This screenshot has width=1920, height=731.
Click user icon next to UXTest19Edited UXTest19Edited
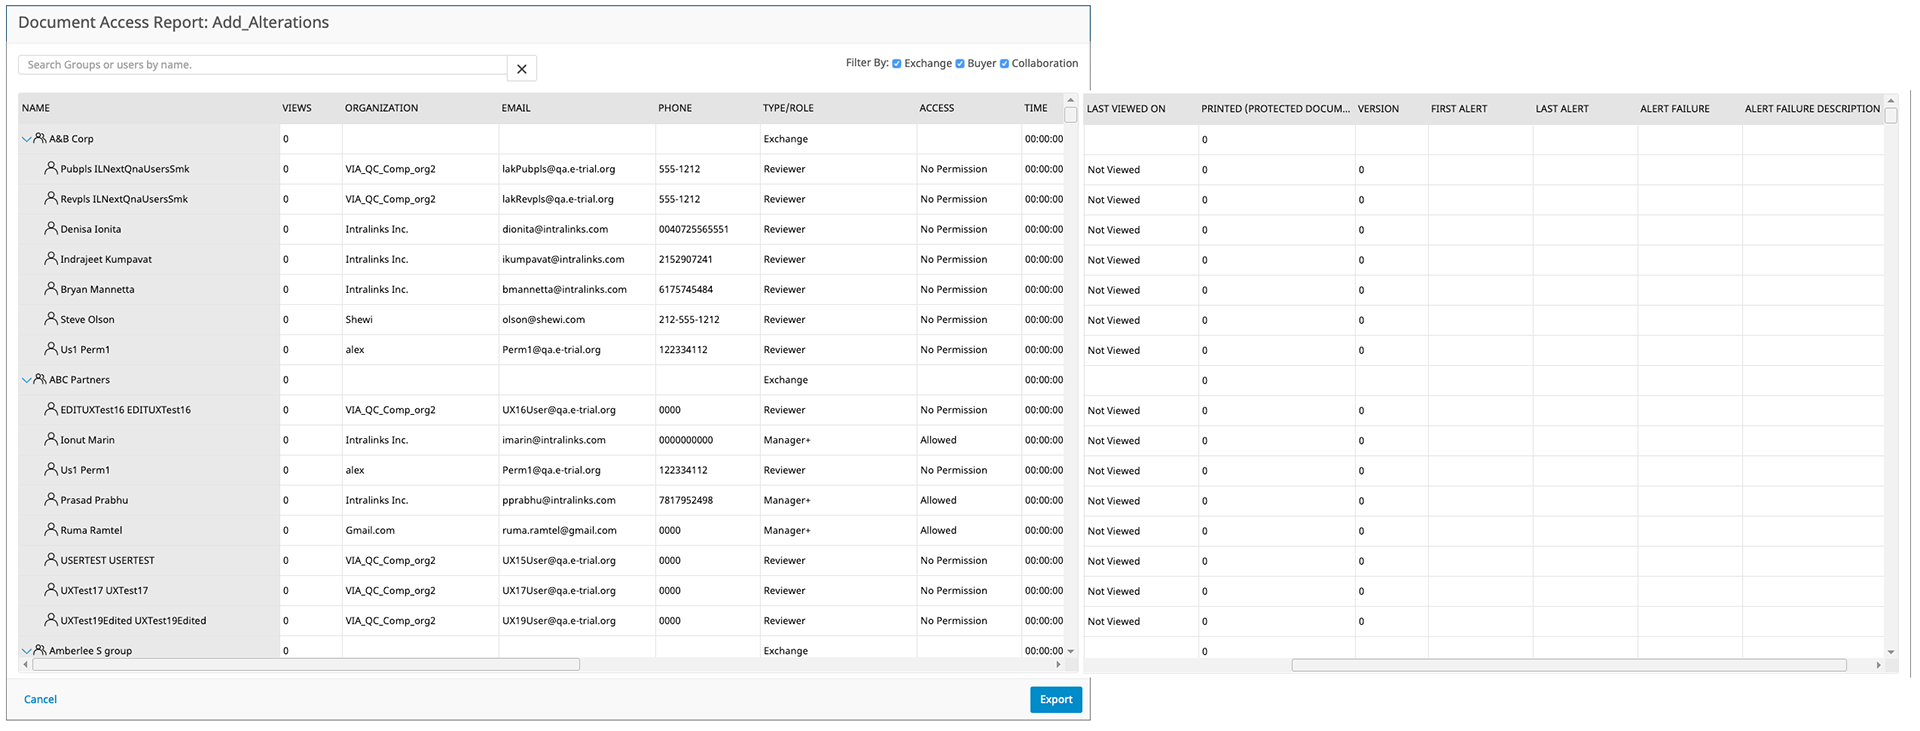[51, 620]
